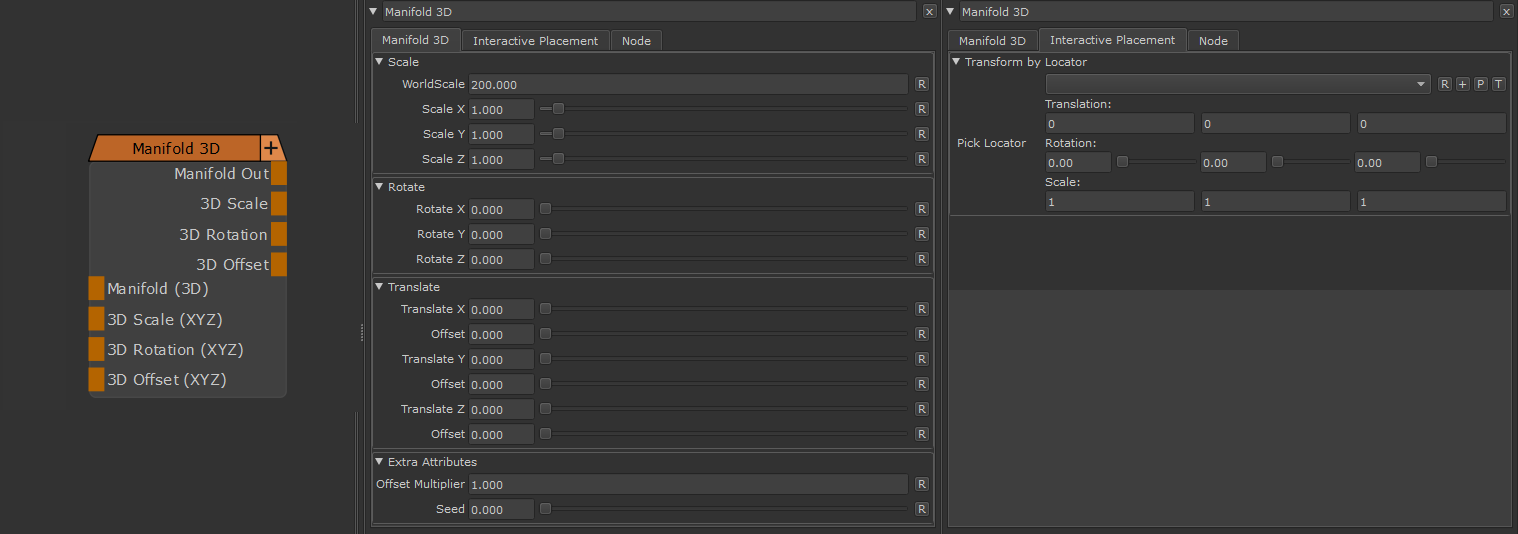Open the Pick Locator dropdown
The width and height of the screenshot is (1518, 534).
tap(1237, 84)
